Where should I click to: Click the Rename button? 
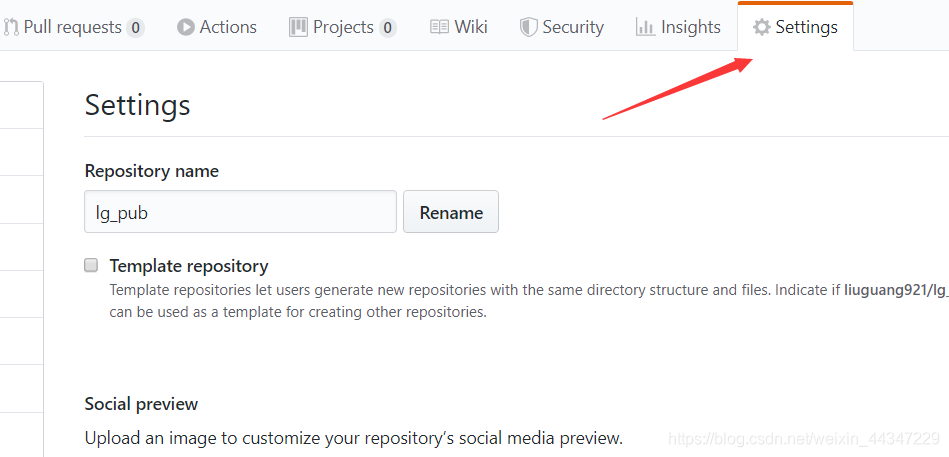[451, 212]
